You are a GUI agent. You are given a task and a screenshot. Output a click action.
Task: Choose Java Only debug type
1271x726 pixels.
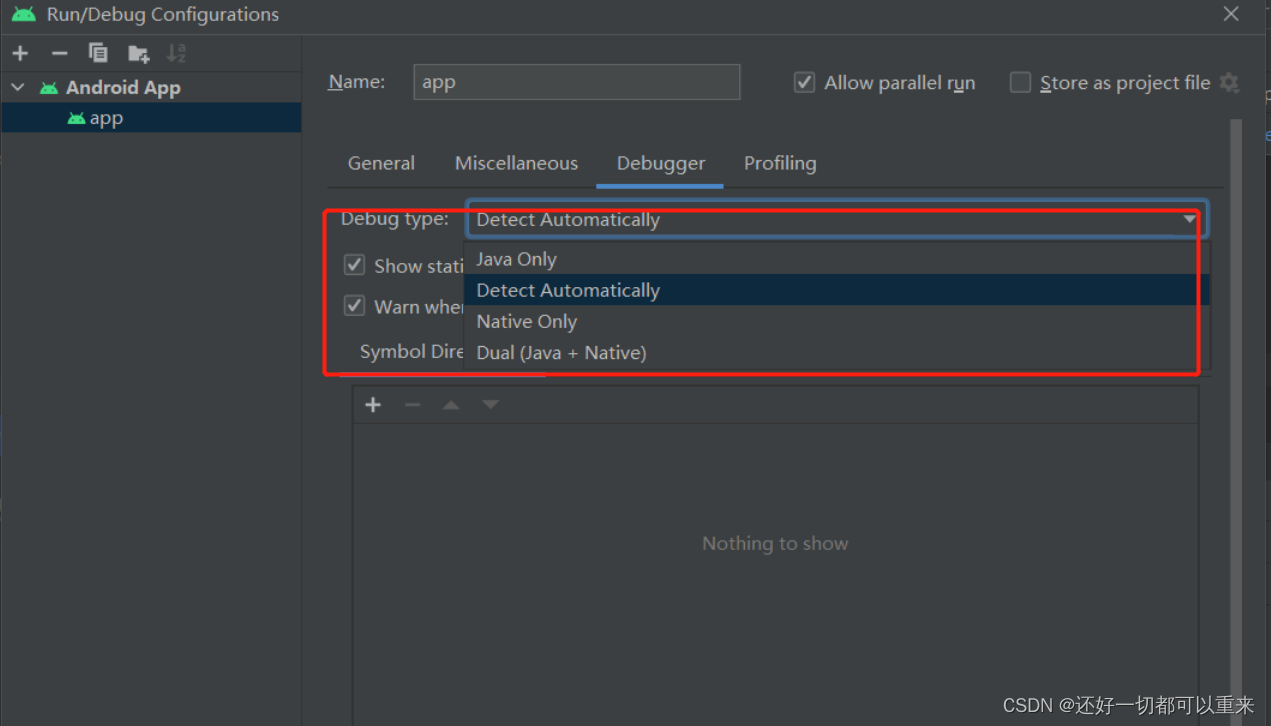click(x=516, y=259)
